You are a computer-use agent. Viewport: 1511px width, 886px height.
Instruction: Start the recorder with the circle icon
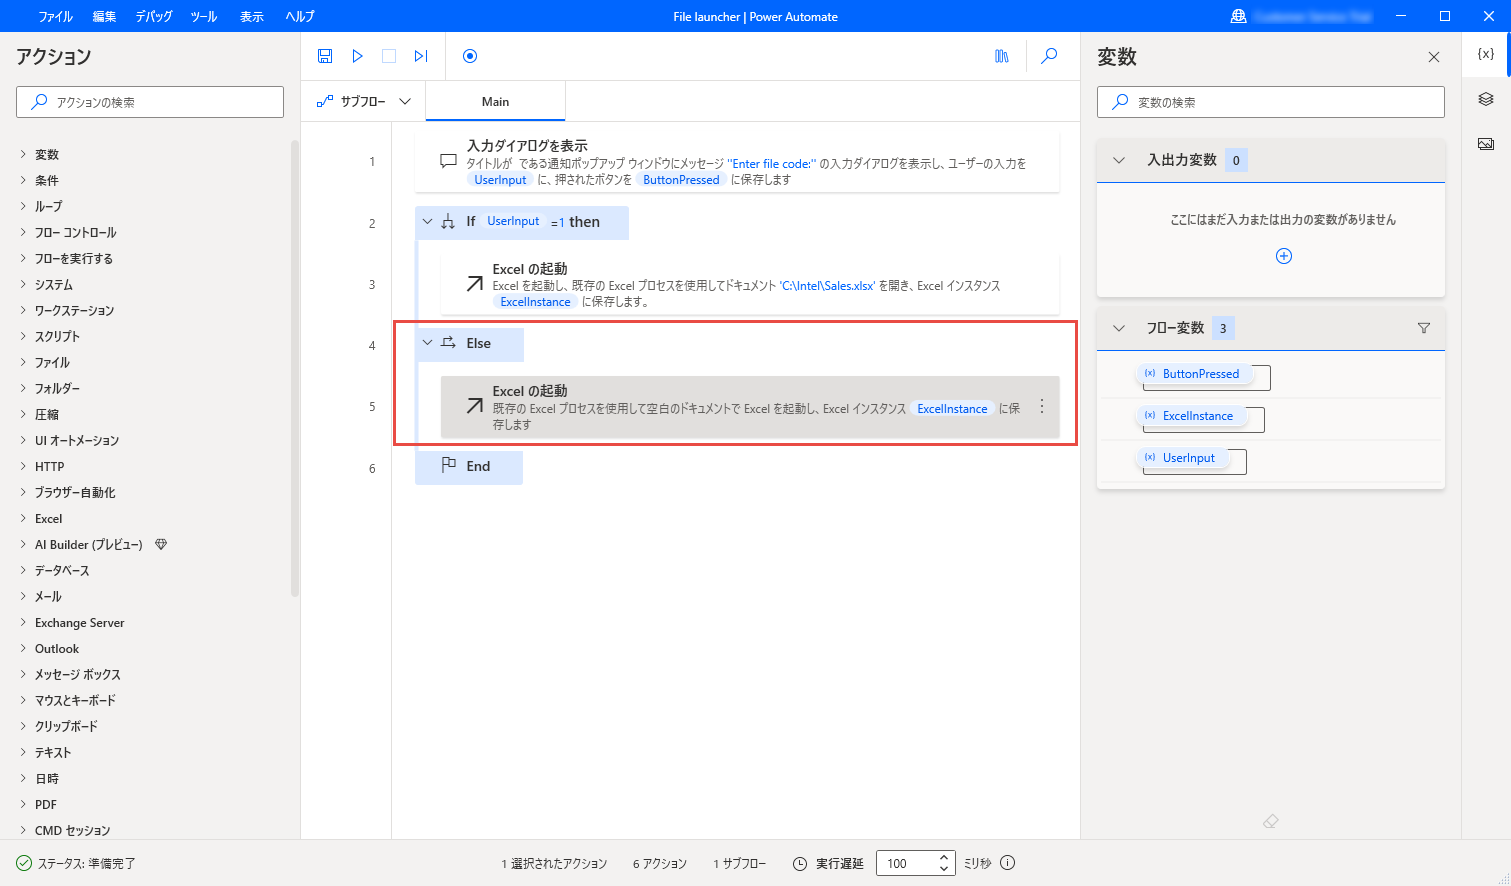pos(470,56)
